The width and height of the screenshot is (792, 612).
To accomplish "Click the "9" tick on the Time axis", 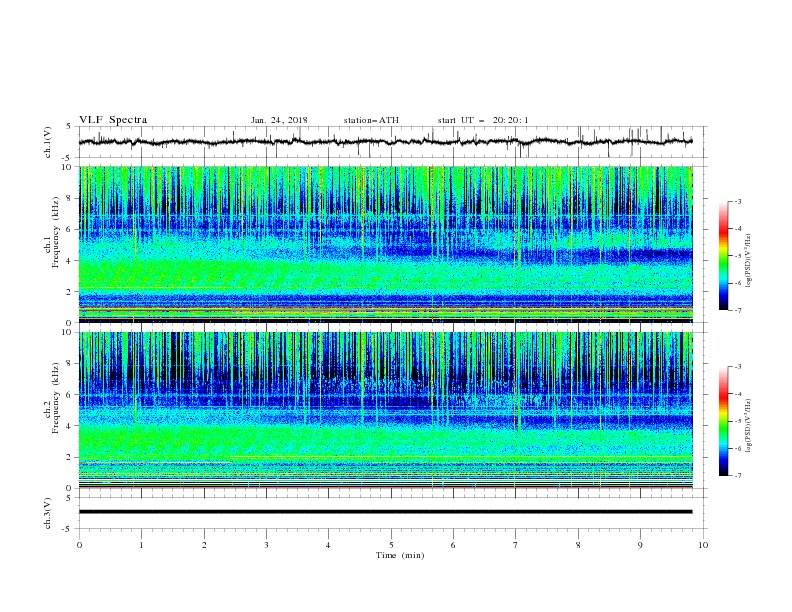I will tap(640, 545).
